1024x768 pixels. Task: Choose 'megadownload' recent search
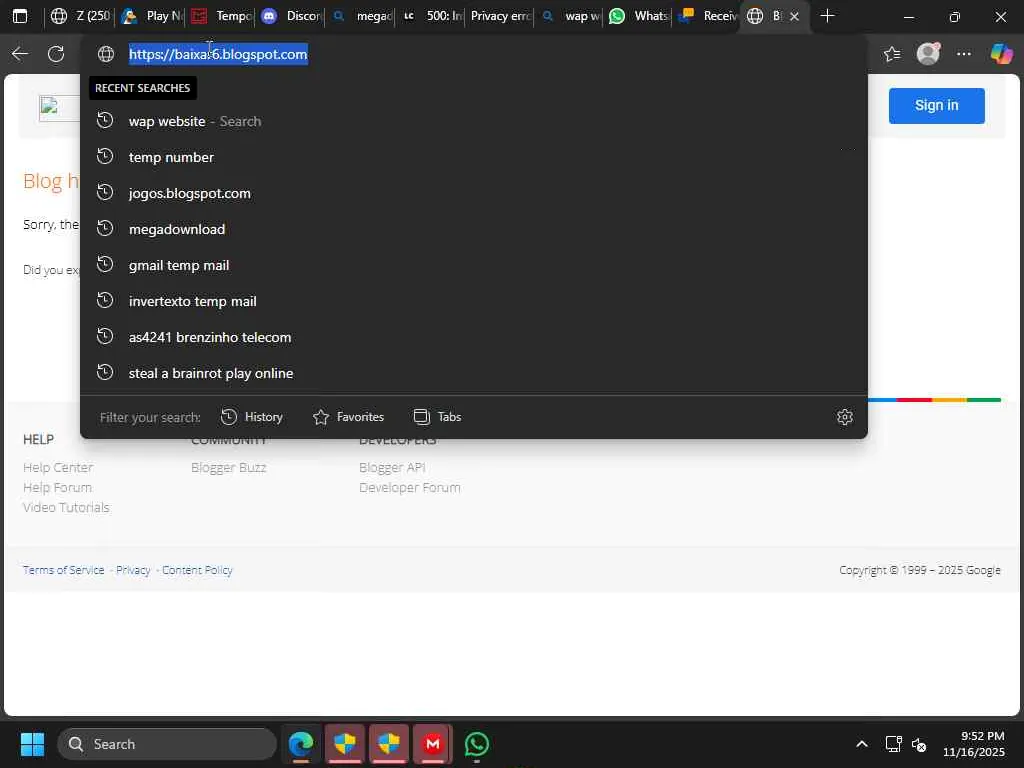[473, 229]
